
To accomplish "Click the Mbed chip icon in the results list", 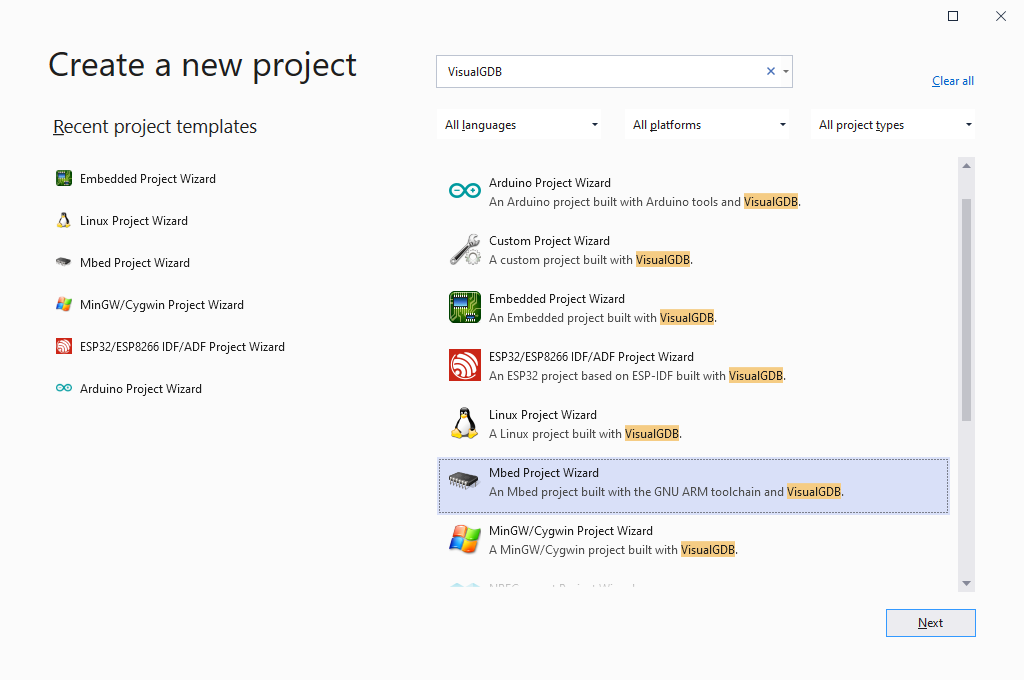I will [464, 481].
